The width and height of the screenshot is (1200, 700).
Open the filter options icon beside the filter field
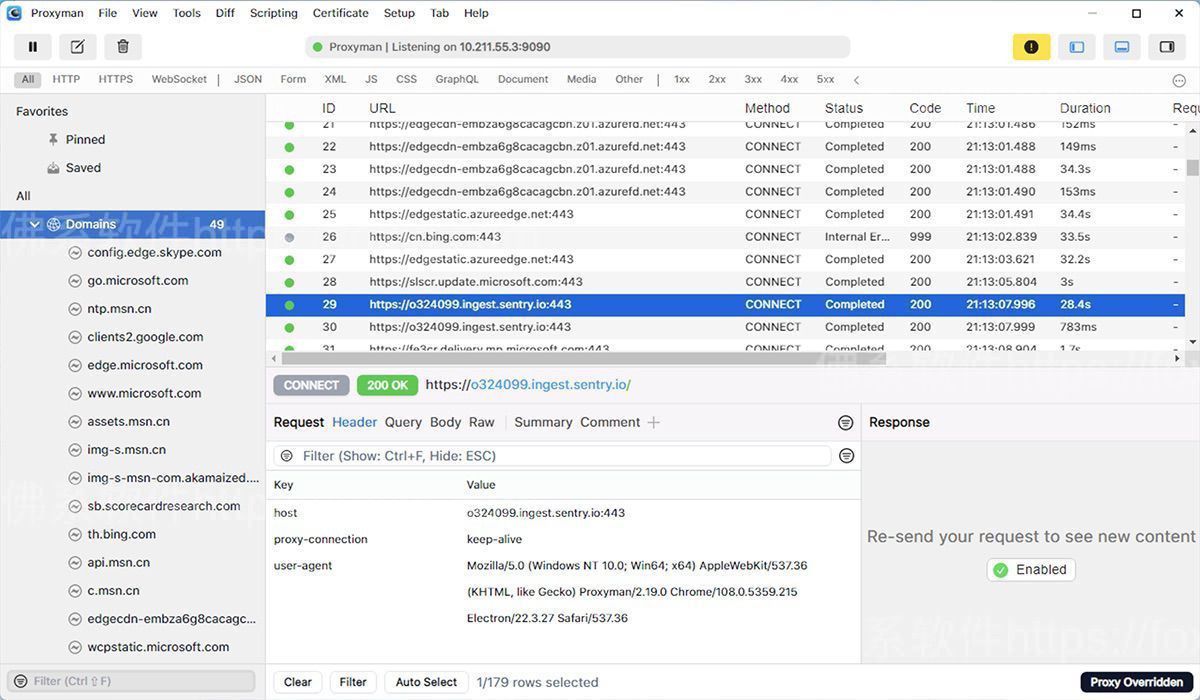click(847, 455)
